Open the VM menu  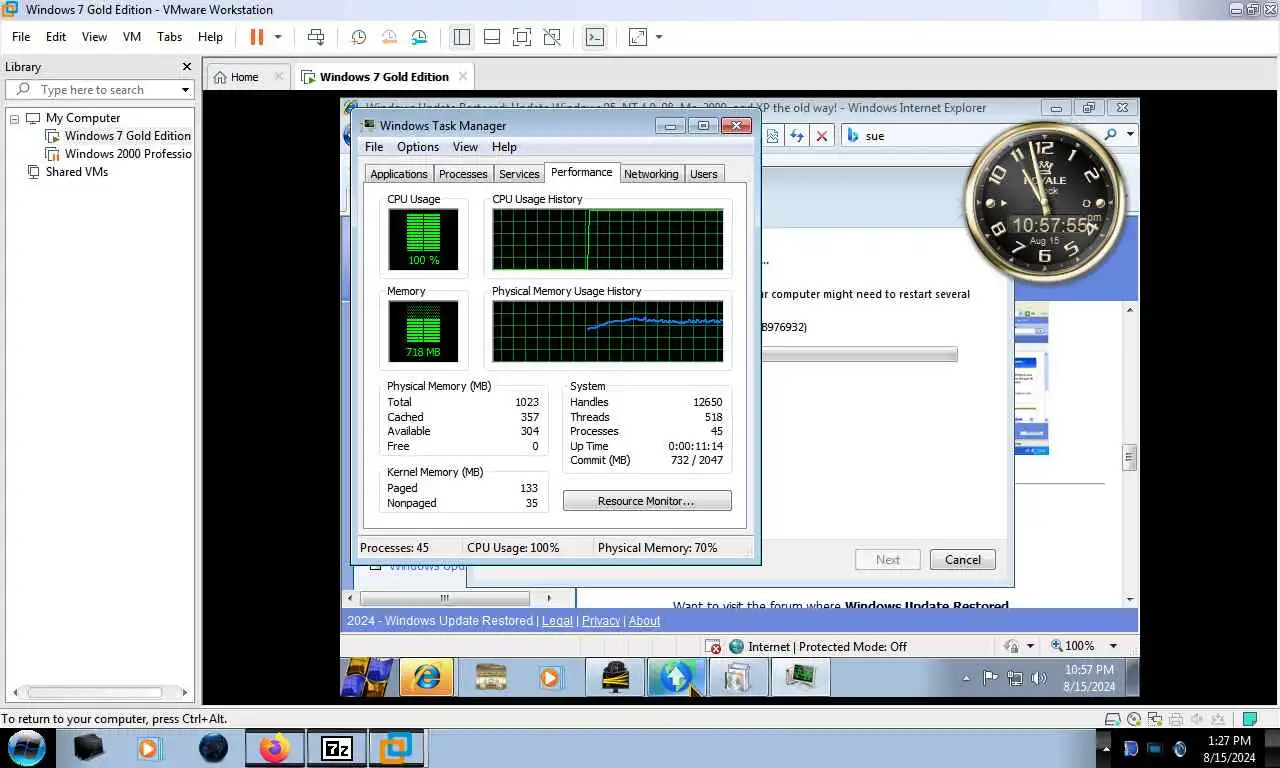tap(132, 36)
